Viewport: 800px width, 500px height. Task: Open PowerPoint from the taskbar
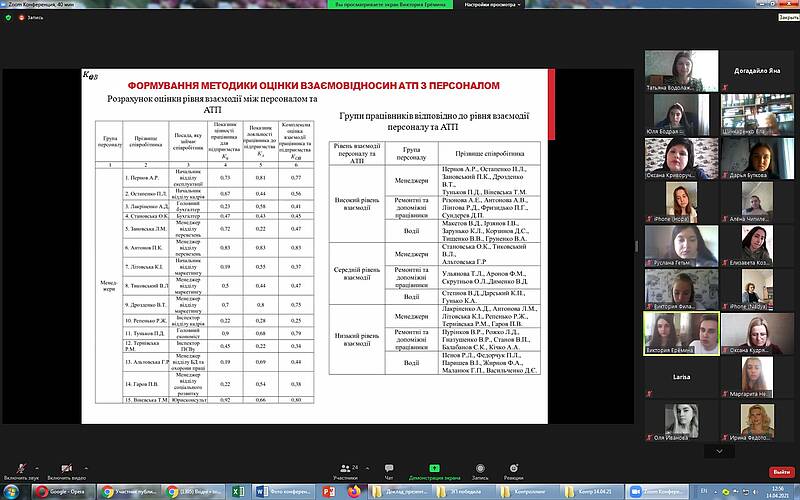pos(328,492)
